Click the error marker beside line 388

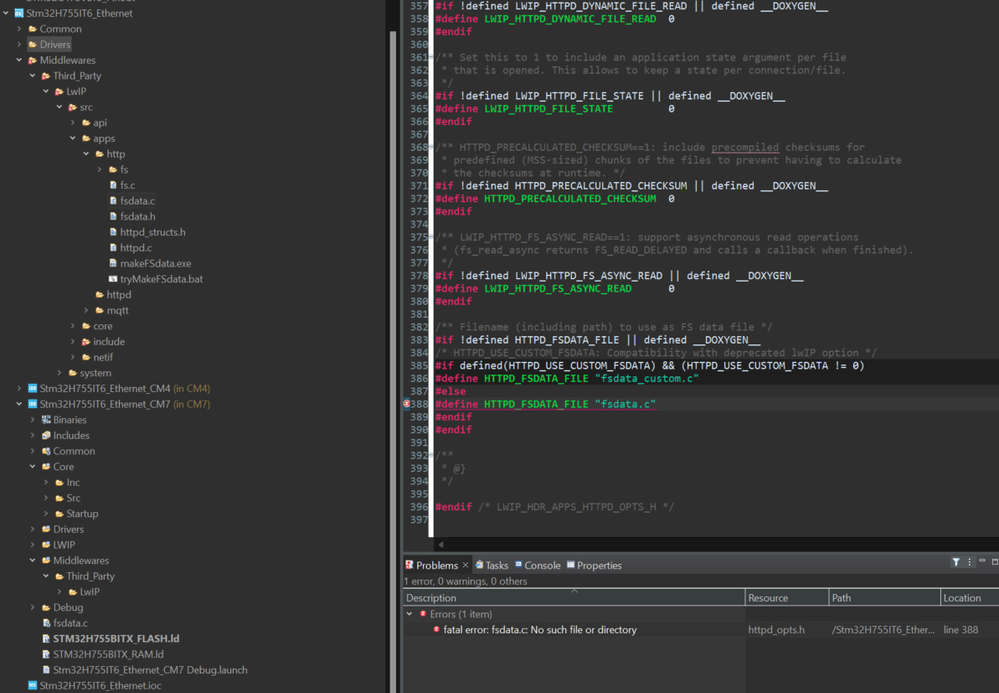tap(407, 404)
